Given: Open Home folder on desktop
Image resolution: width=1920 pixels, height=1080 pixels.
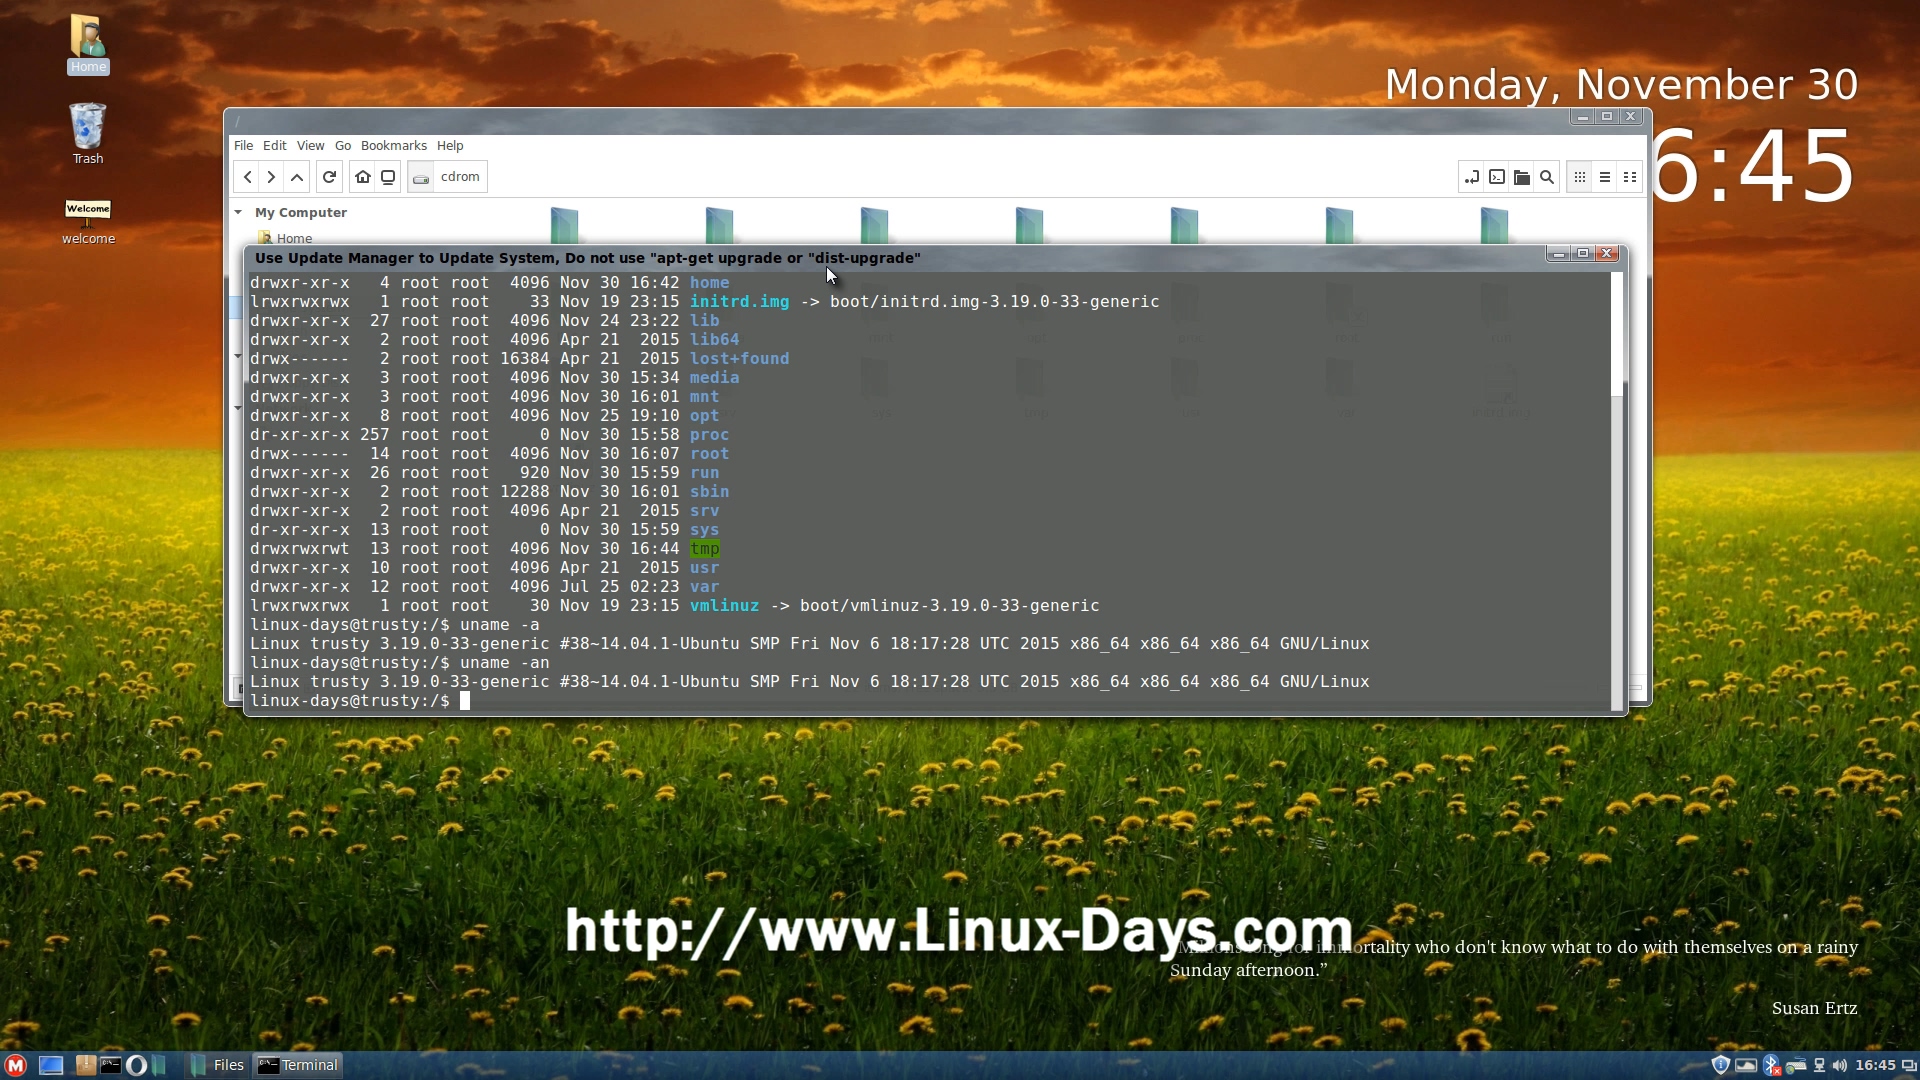Looking at the screenshot, I should click(88, 44).
